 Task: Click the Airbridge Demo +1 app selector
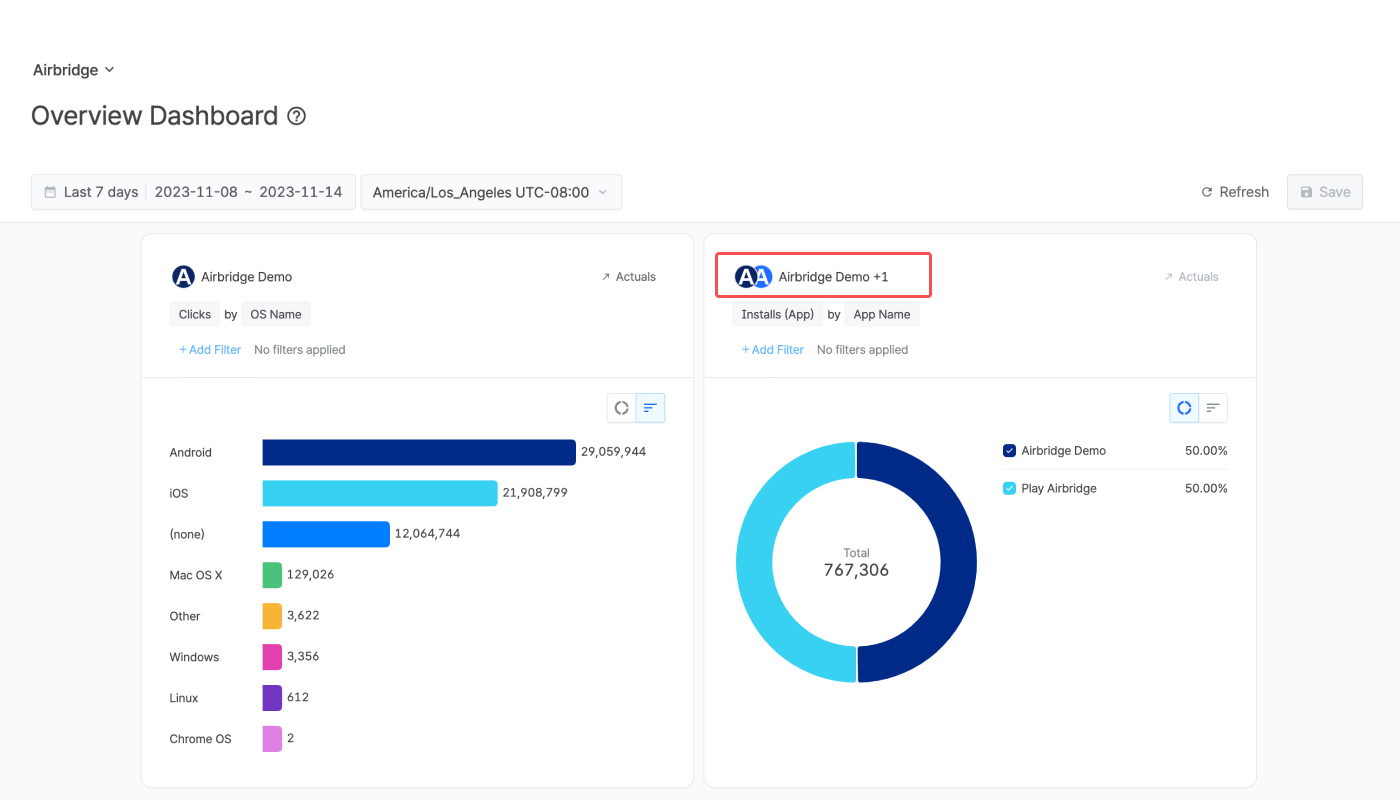tap(823, 275)
